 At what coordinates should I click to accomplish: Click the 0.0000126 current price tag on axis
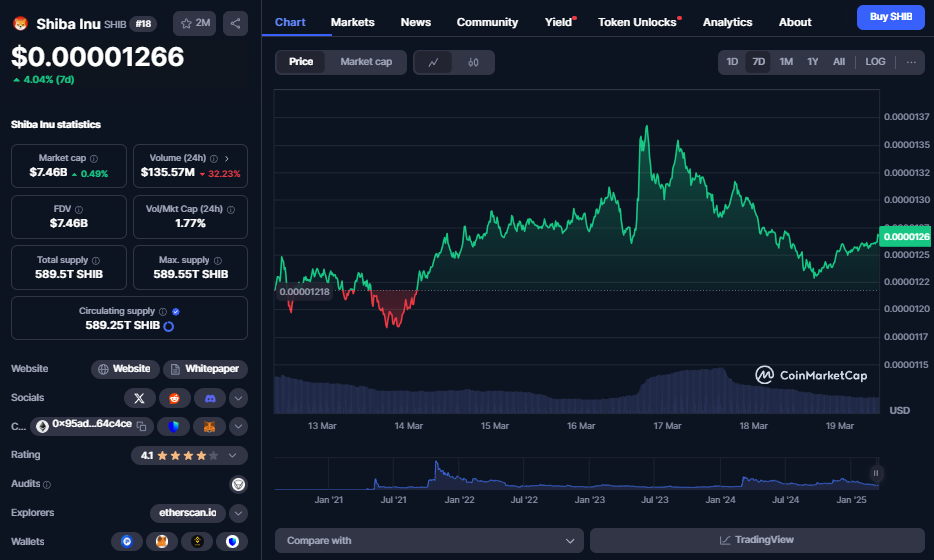[905, 237]
